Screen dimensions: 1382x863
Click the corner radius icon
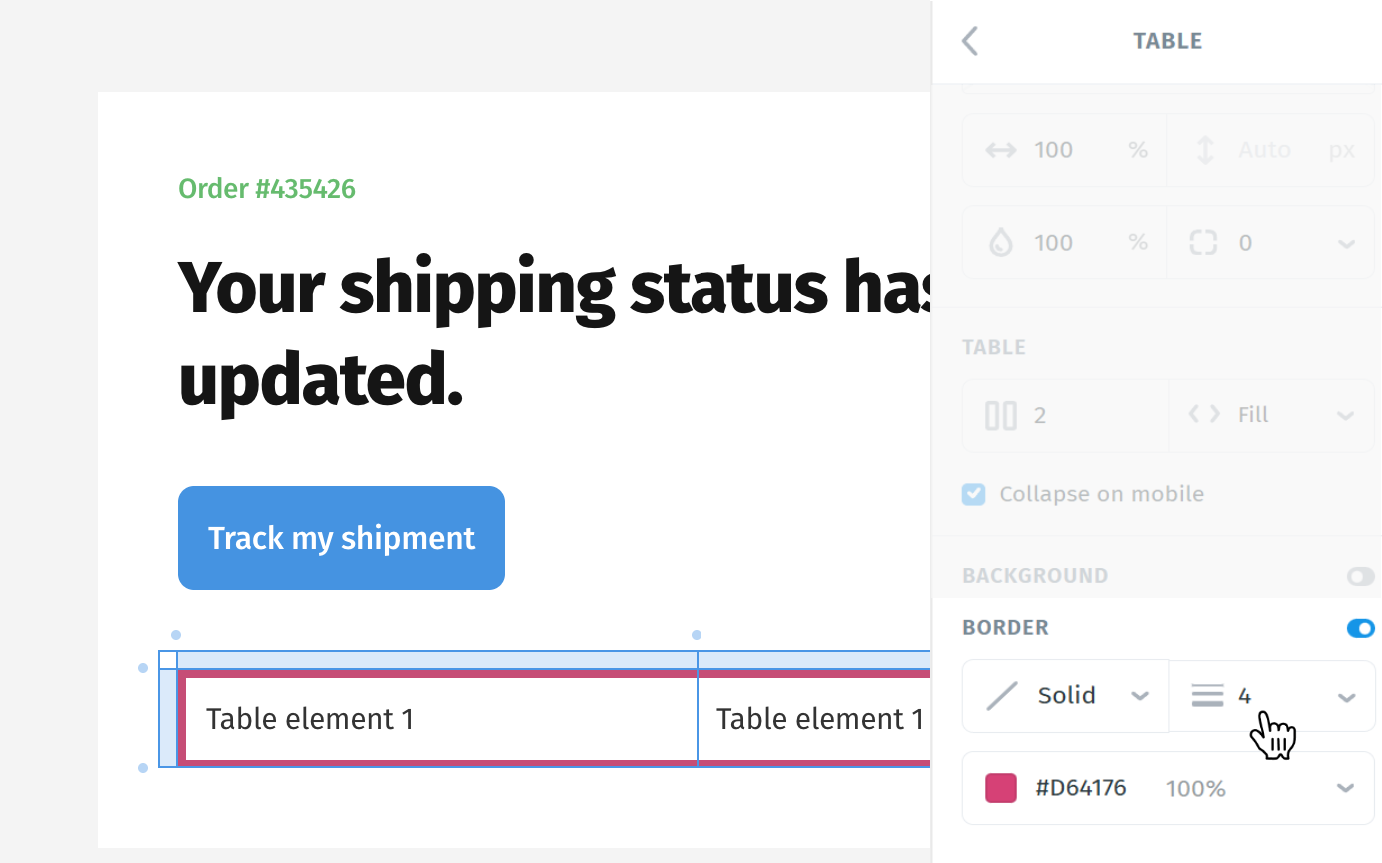[1204, 243]
